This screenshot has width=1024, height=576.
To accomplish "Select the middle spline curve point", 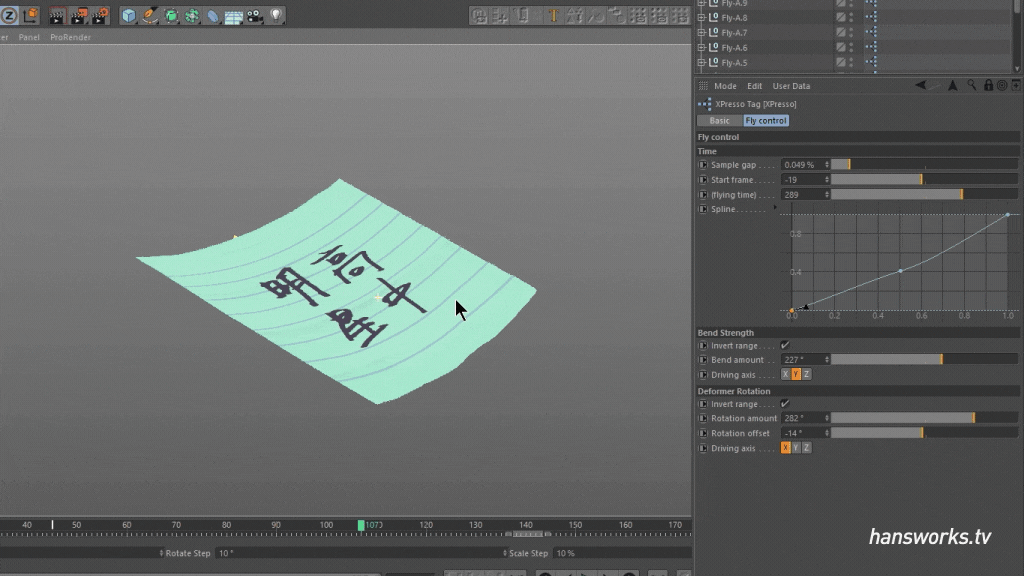I will (900, 270).
